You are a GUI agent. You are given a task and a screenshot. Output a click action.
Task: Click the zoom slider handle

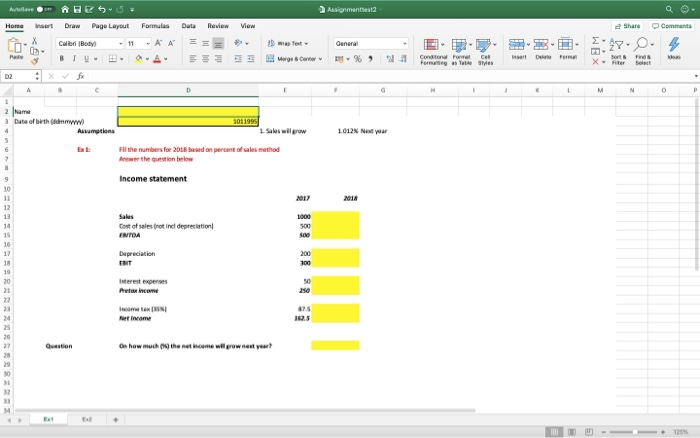coord(634,432)
